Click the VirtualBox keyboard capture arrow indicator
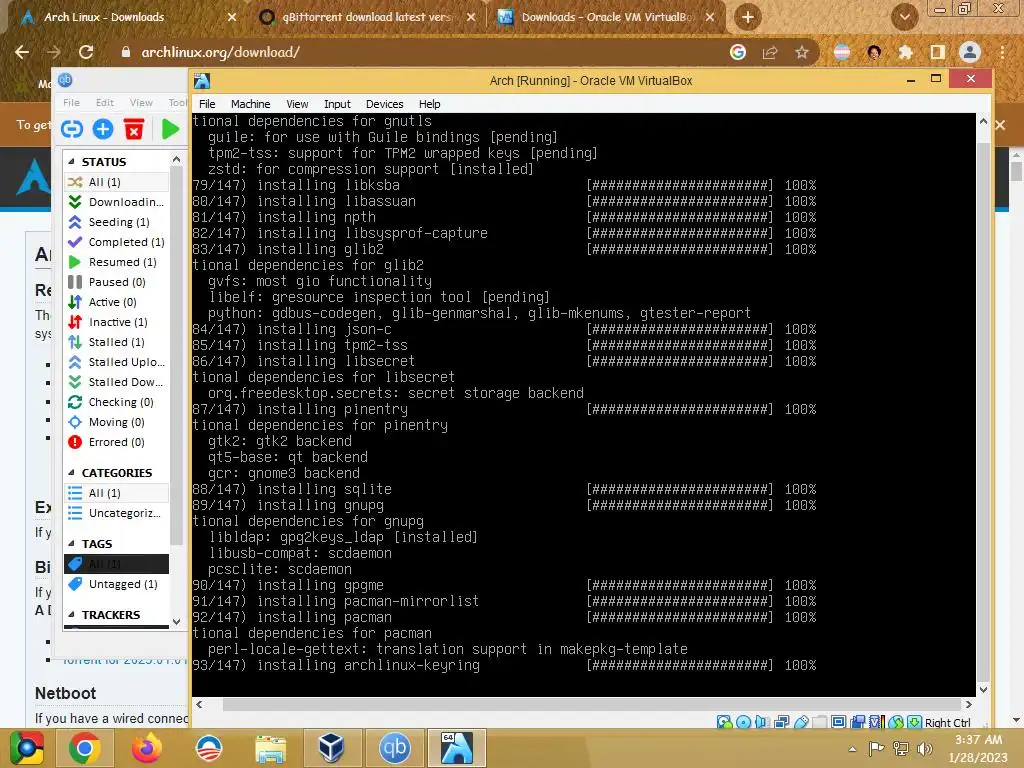 [x=914, y=722]
